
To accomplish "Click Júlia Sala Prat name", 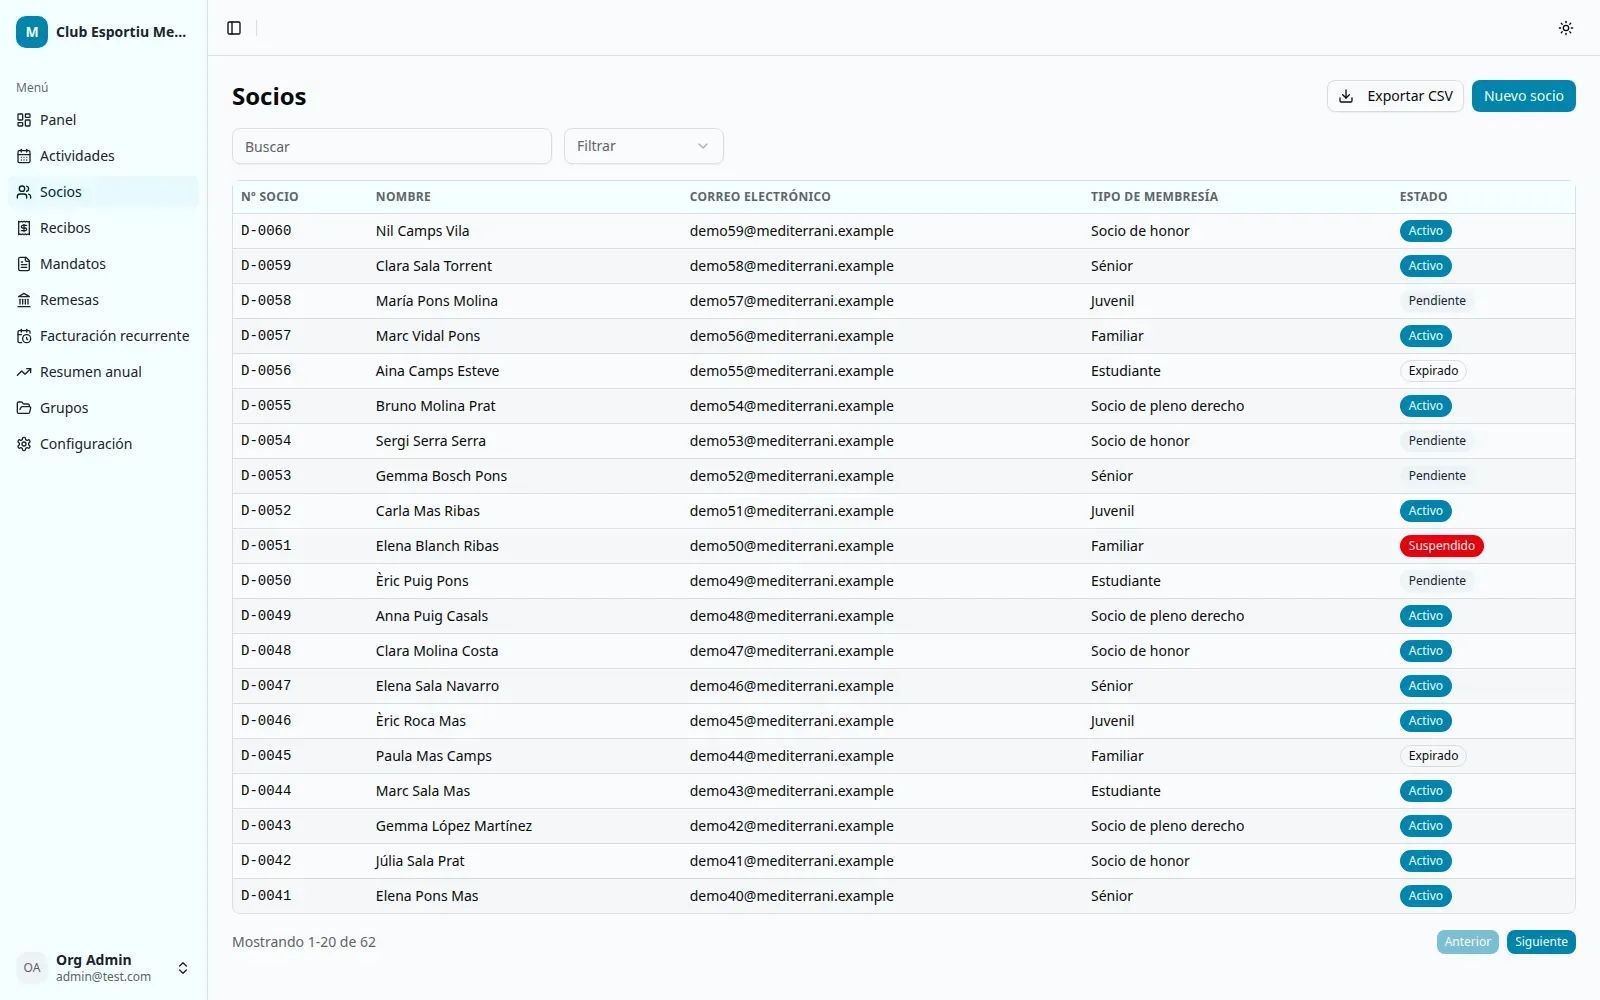I will point(420,861).
